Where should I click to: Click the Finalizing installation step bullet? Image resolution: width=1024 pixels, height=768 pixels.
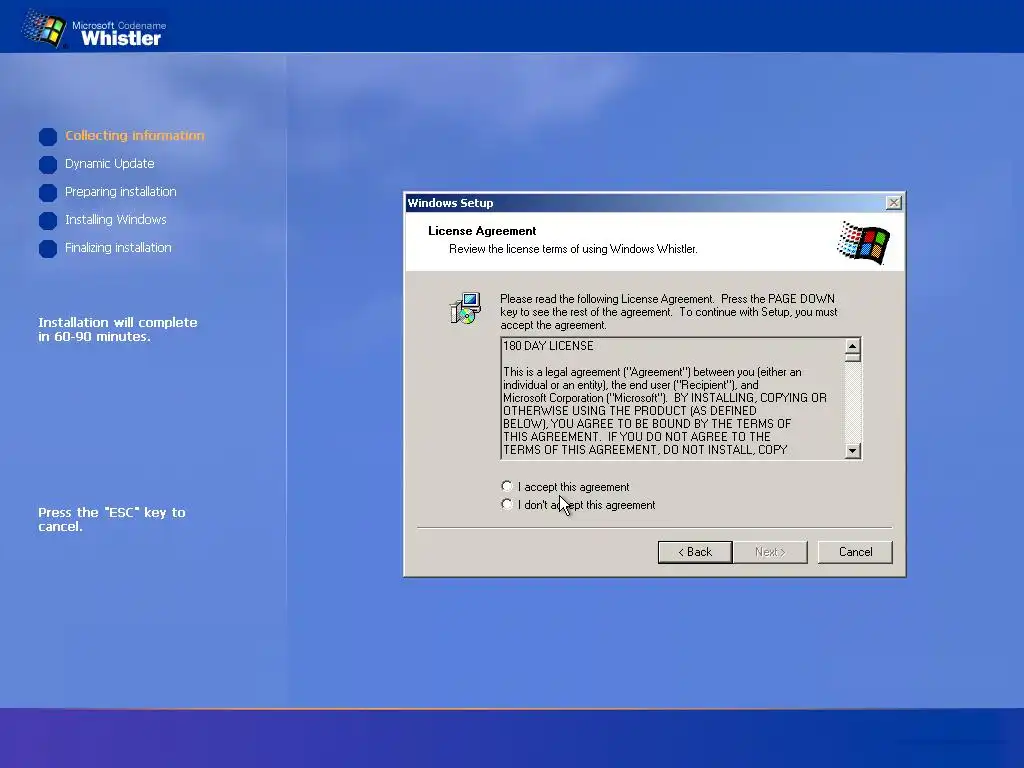tap(48, 249)
